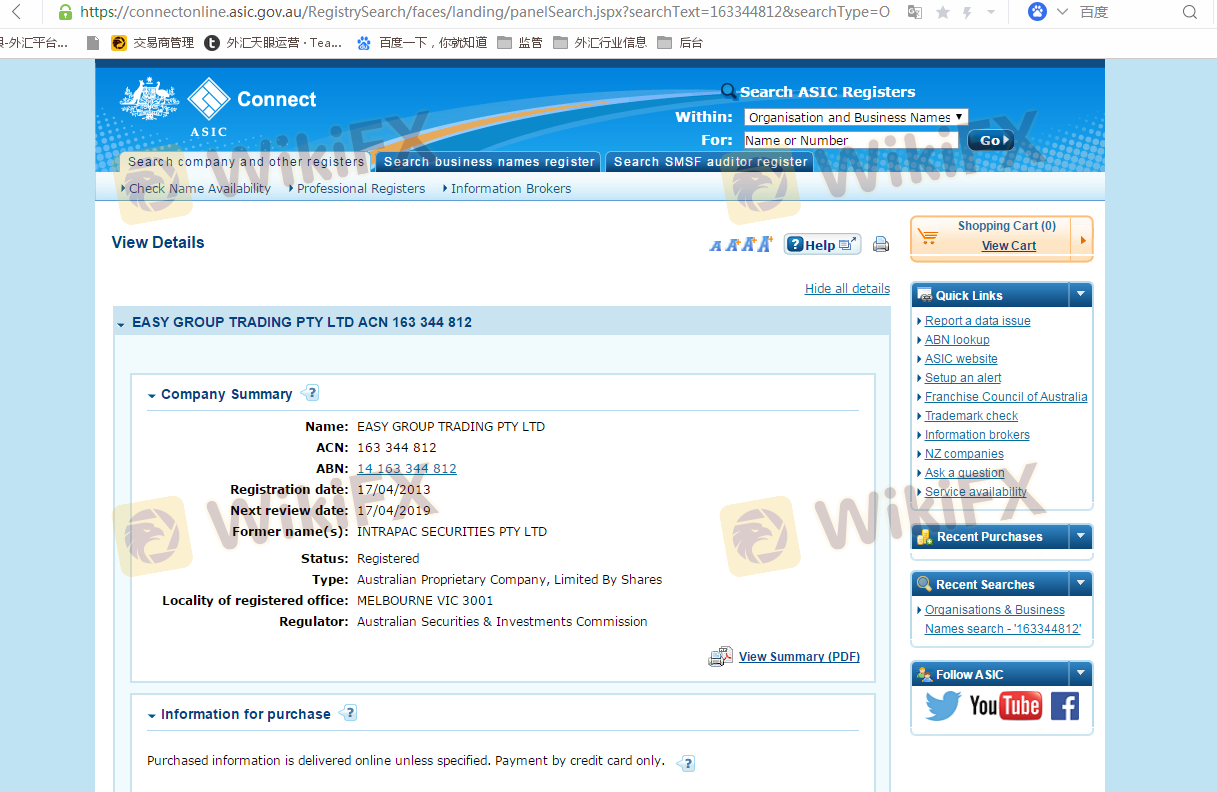This screenshot has height=792, width=1217.
Task: Click the bookmark star icon
Action: pos(942,12)
